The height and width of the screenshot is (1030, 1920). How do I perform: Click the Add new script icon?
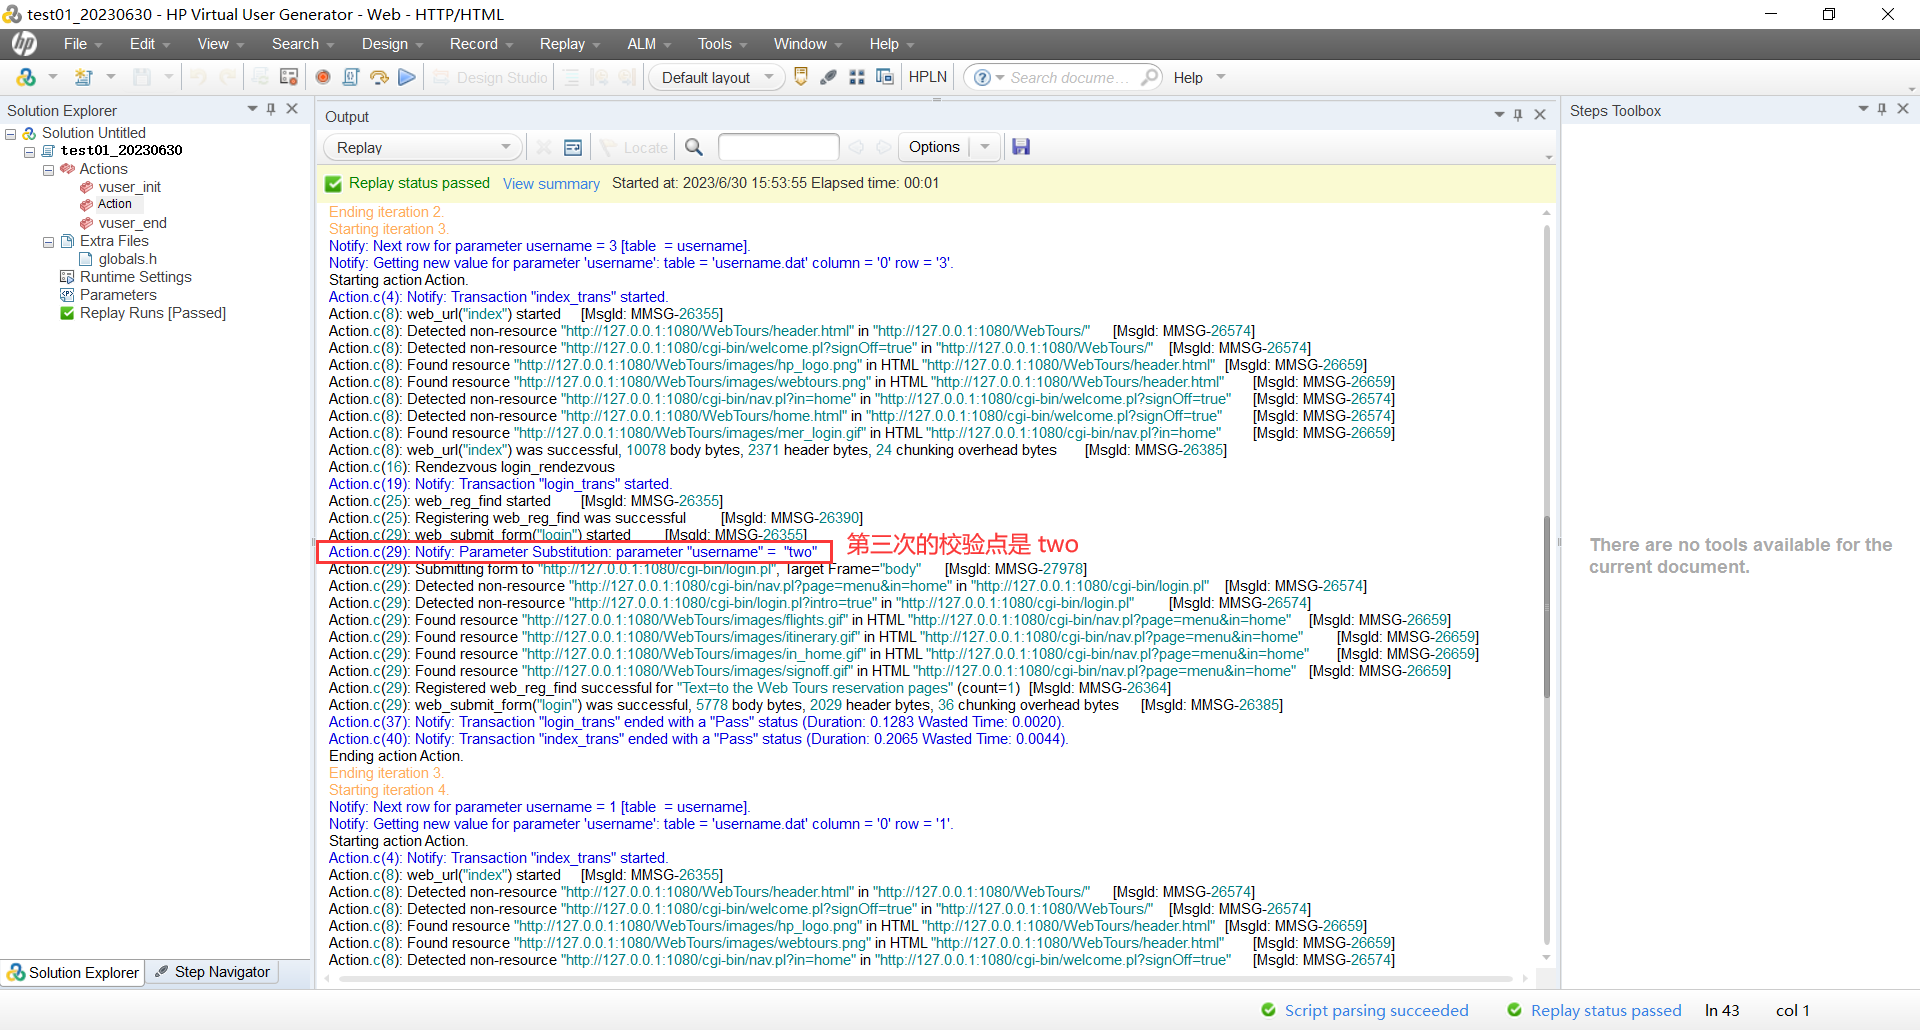pyautogui.click(x=84, y=77)
